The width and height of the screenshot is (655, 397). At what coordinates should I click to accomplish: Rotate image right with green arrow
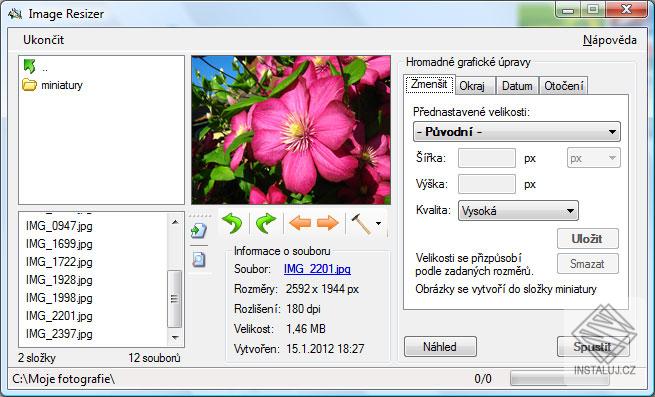[266, 223]
